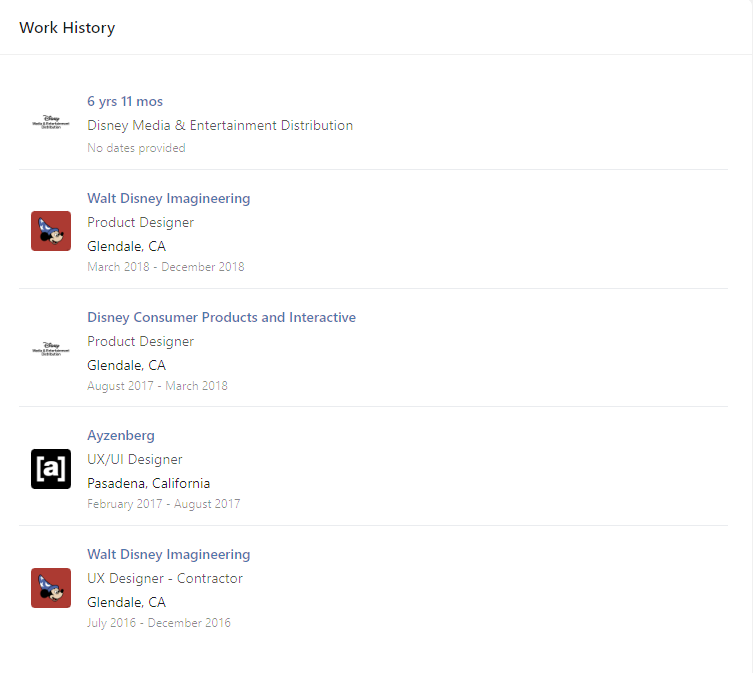
Task: Open the Walt Disney Imagineering link above Product Designer
Action: (169, 198)
